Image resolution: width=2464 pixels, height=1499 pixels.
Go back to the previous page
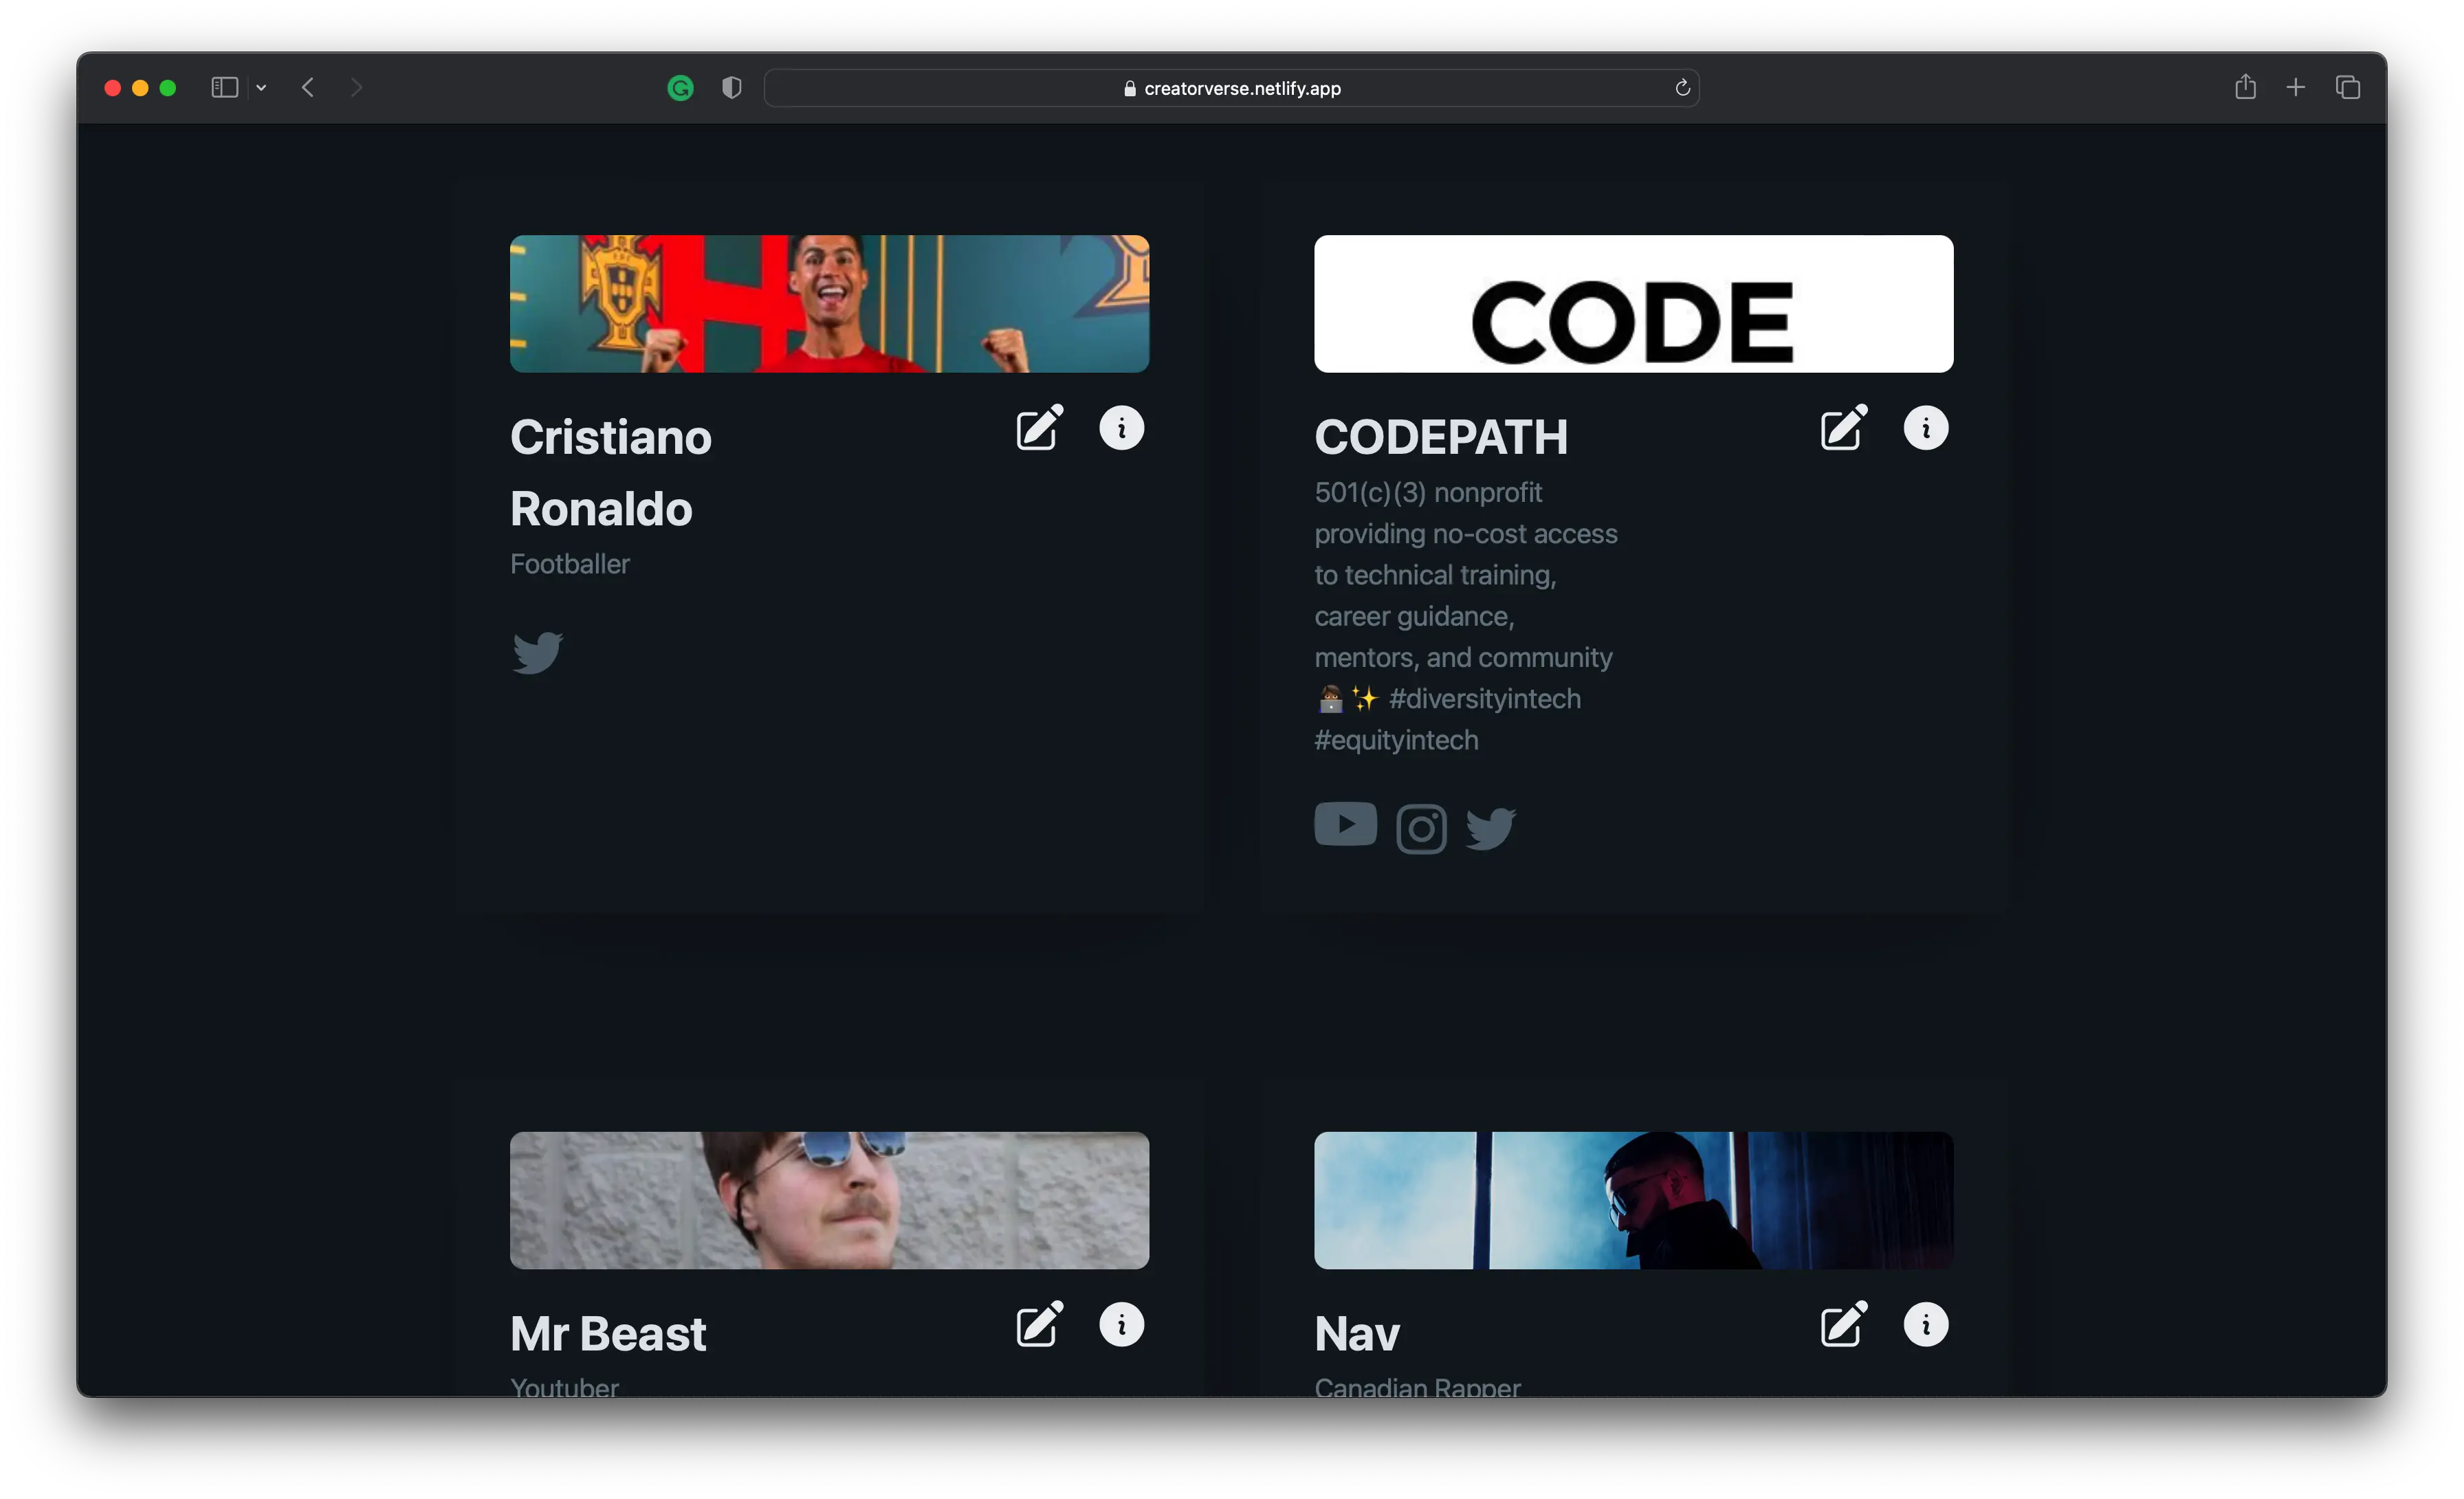point(308,88)
